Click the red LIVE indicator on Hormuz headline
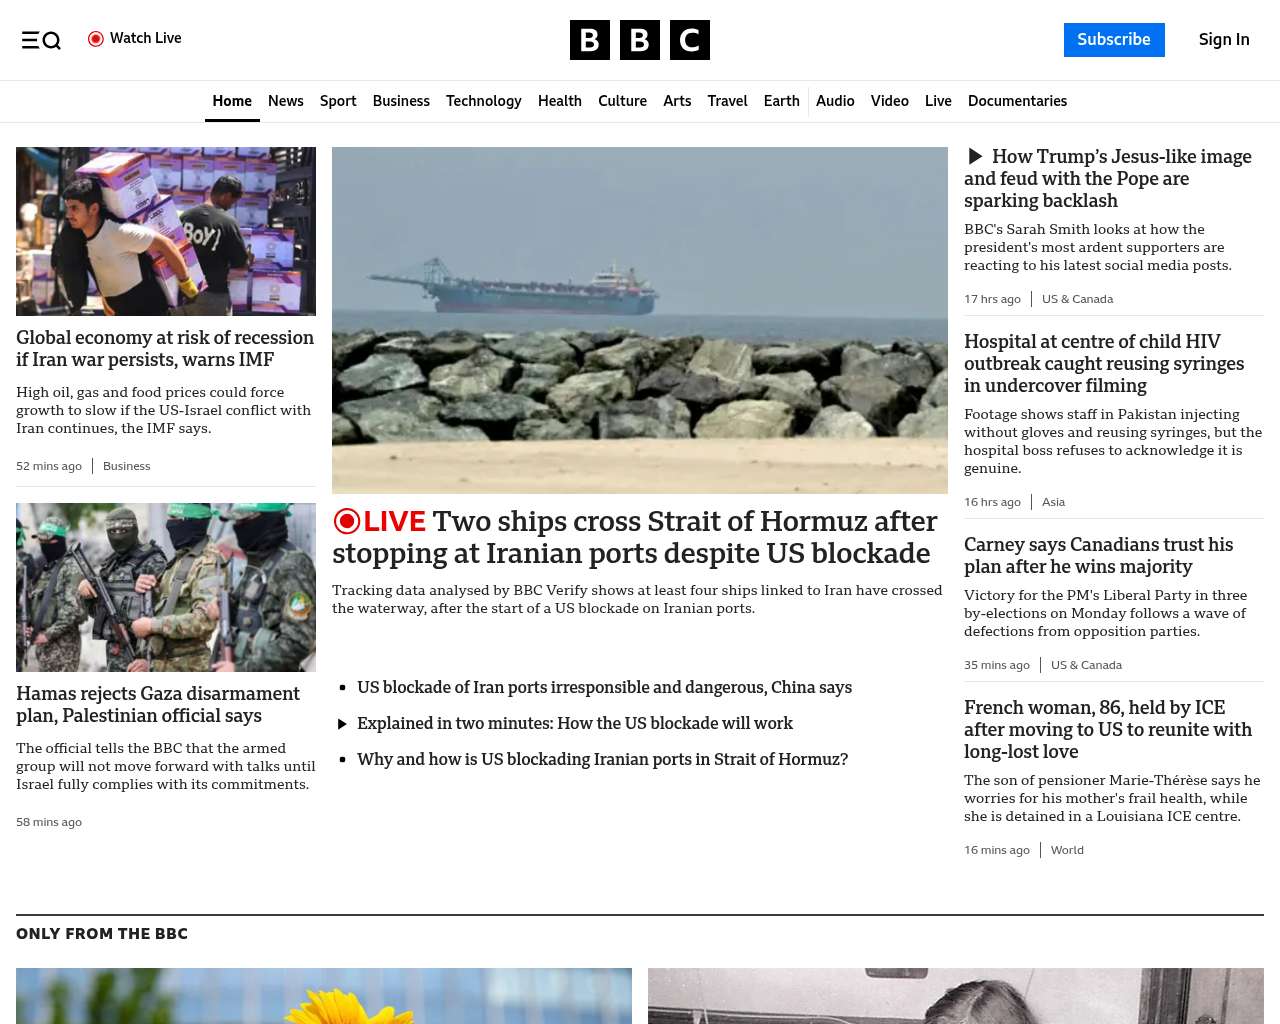This screenshot has height=1024, width=1280. (x=379, y=521)
